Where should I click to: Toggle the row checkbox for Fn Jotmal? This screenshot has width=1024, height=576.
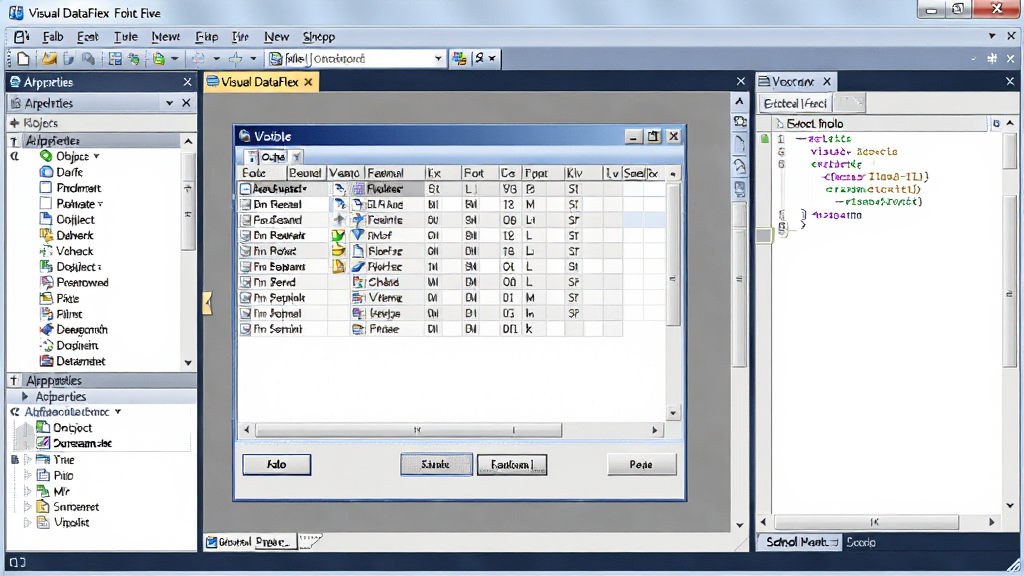pos(246,313)
